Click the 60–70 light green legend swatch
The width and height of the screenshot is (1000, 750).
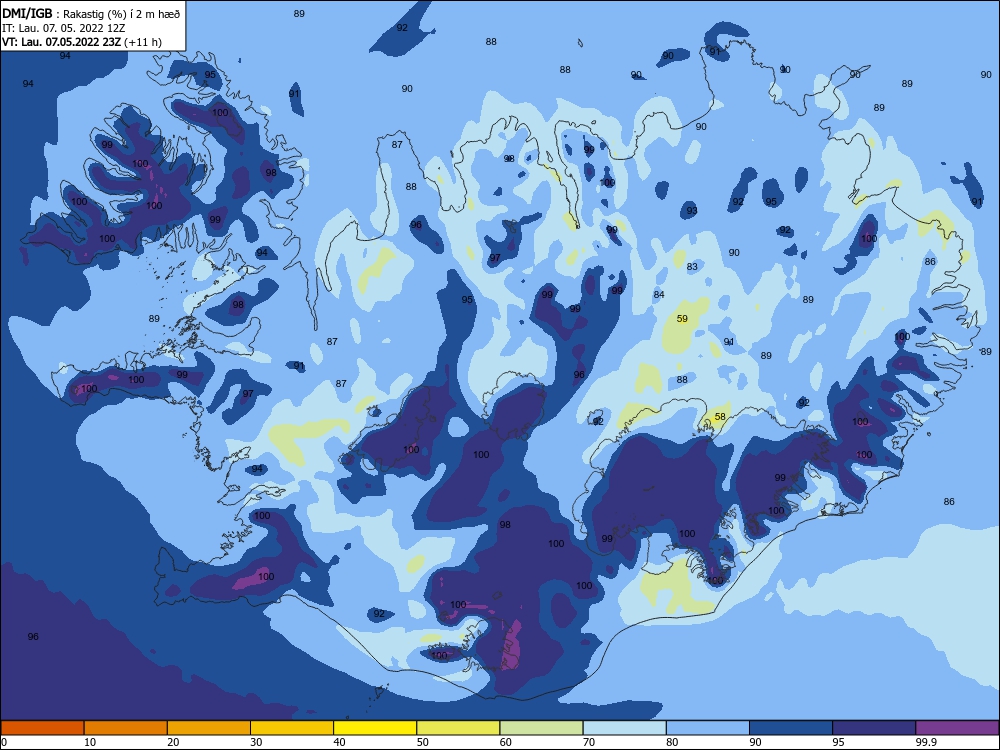click(541, 728)
